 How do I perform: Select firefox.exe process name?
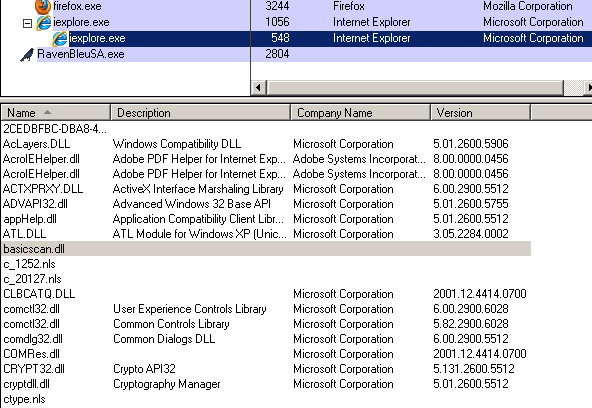click(77, 6)
